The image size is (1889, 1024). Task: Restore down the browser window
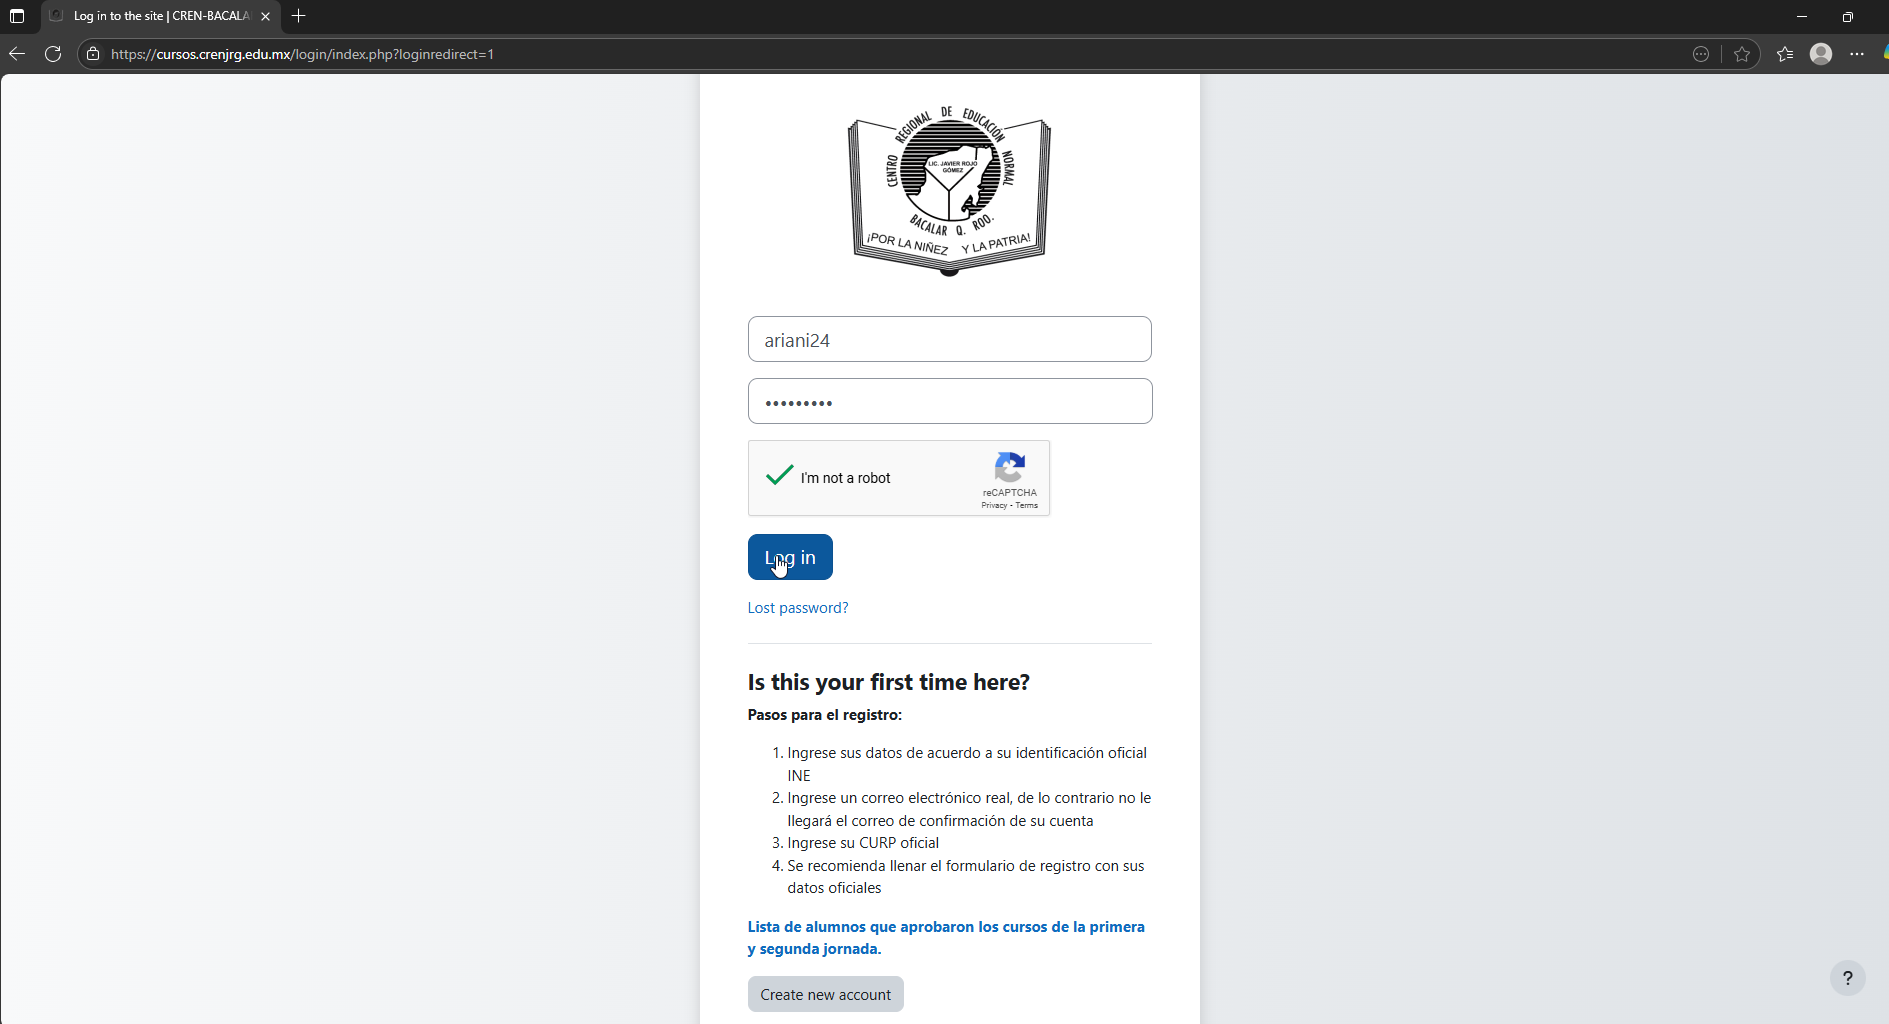[1848, 16]
